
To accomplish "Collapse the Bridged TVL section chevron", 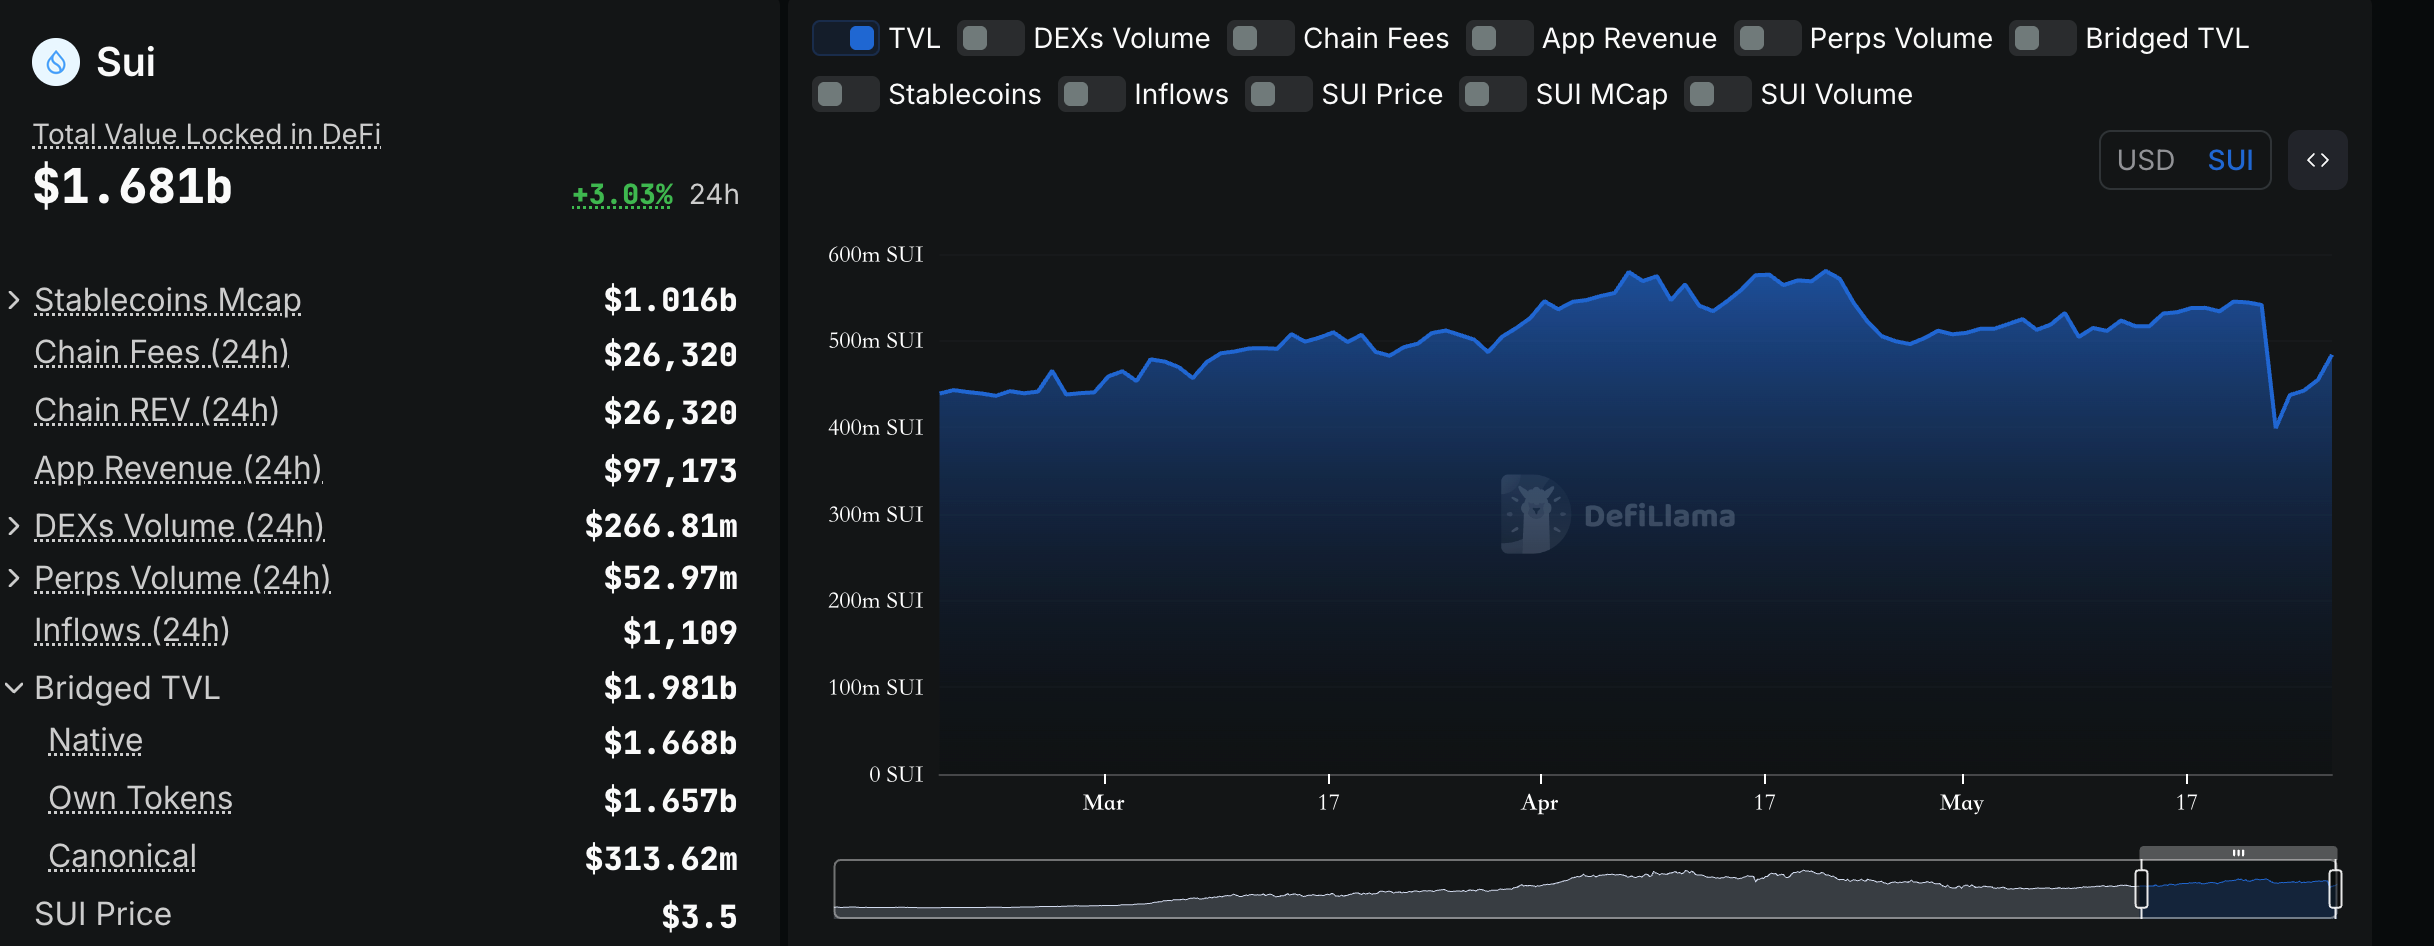I will (x=14, y=688).
